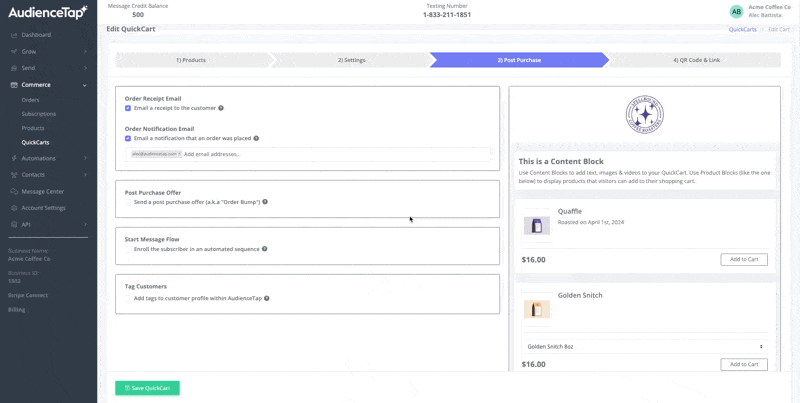Click the Commerce sidebar icon
Screen dimensions: 800x403
click(14, 85)
